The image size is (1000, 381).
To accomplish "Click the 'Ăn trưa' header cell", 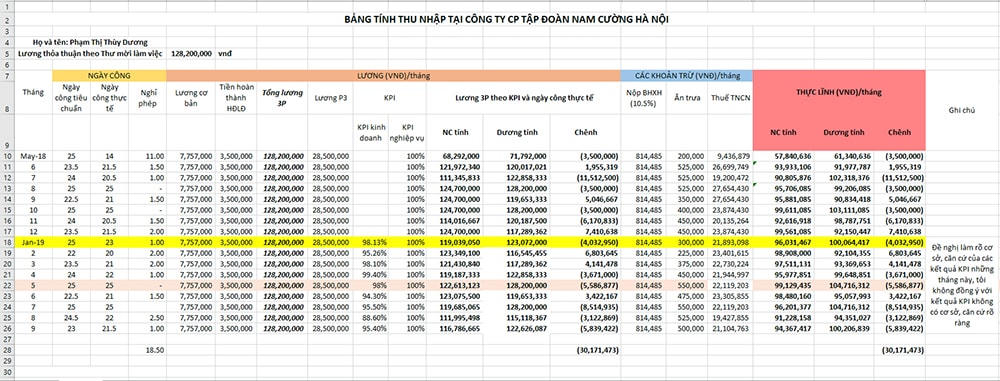I will [x=686, y=98].
